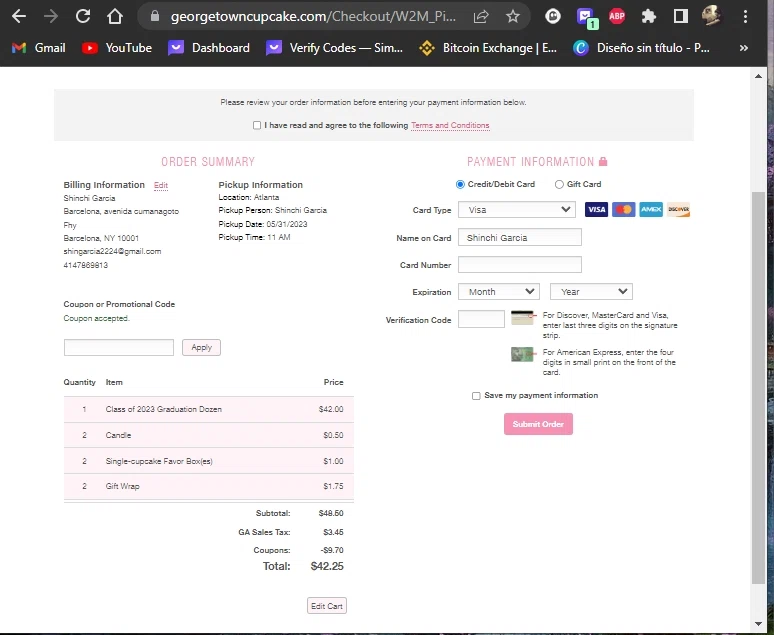Click the coupon code input box
Viewport: 774px width, 635px height.
(x=118, y=347)
